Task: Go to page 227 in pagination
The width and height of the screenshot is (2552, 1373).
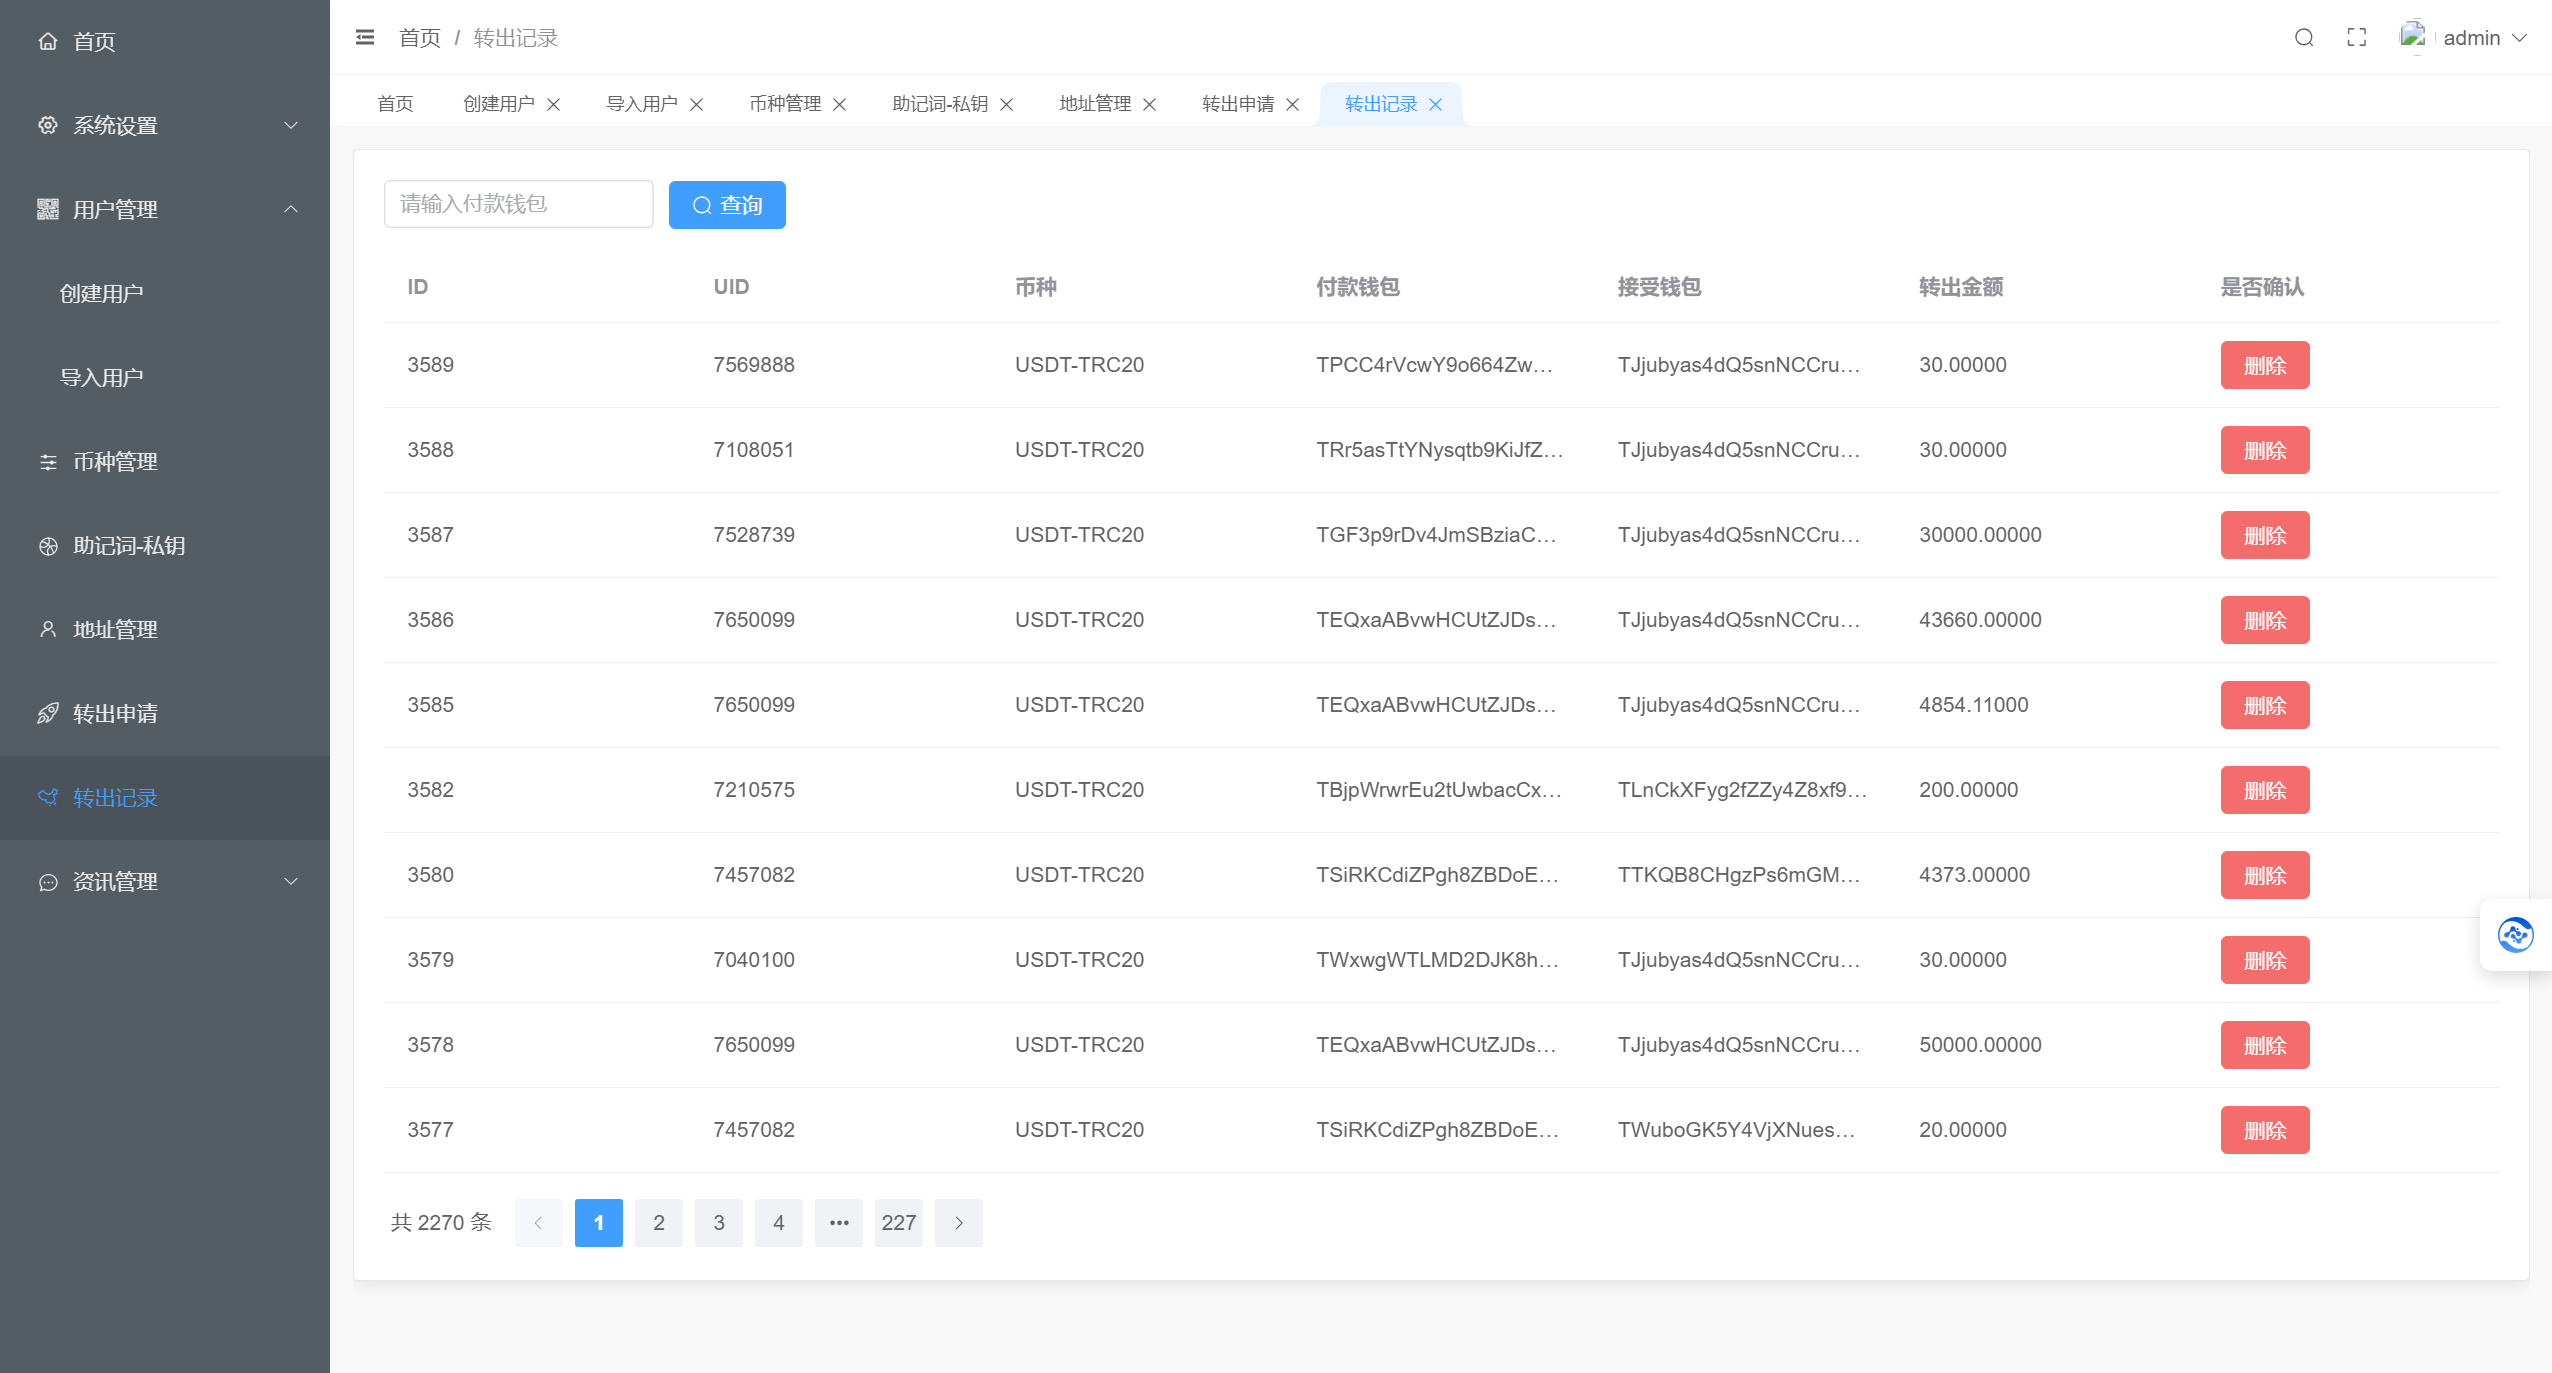Action: (x=899, y=1222)
